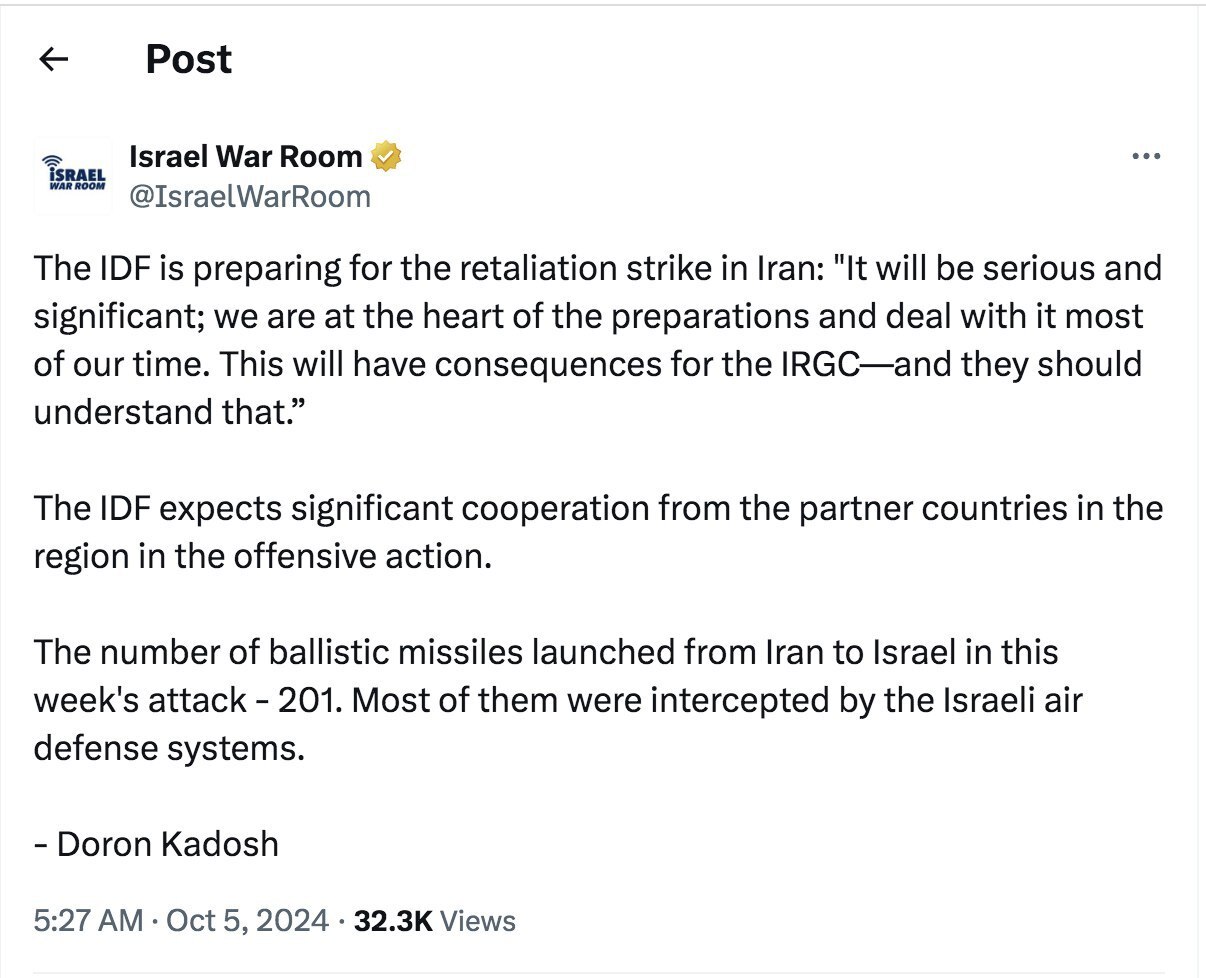The image size is (1206, 978).
Task: Click the gold verified badge
Action: 386,157
